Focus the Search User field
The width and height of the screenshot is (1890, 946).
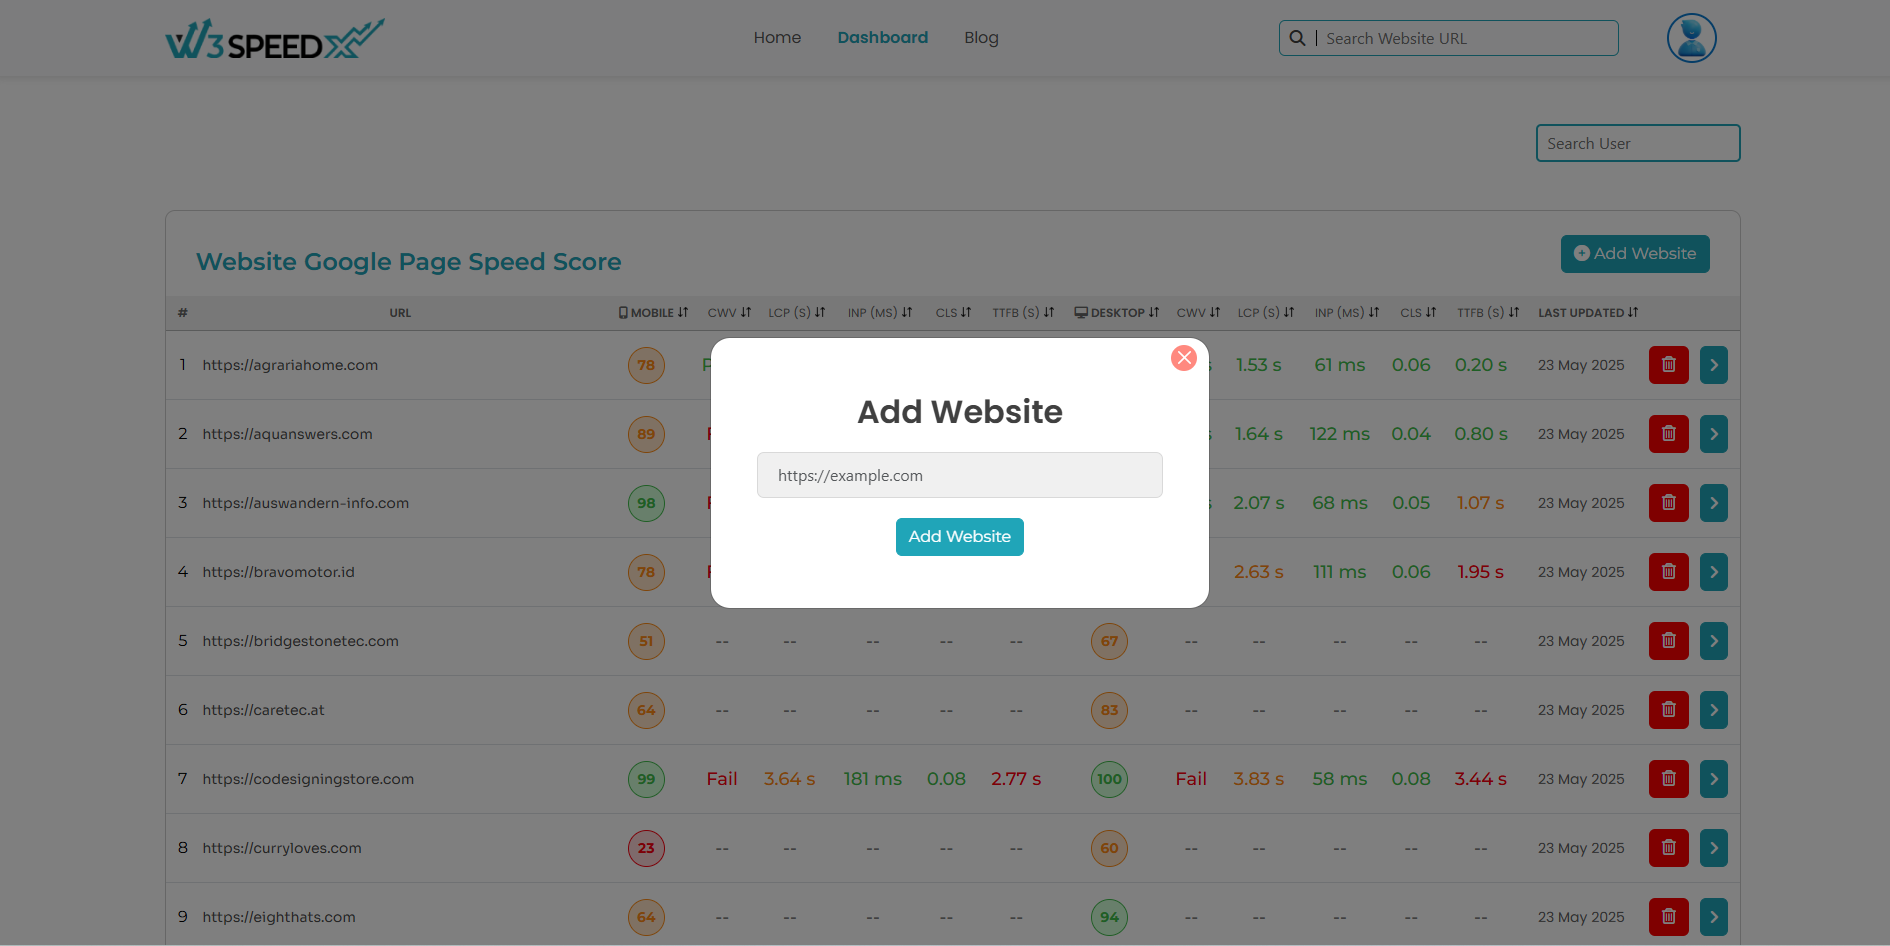tap(1637, 143)
